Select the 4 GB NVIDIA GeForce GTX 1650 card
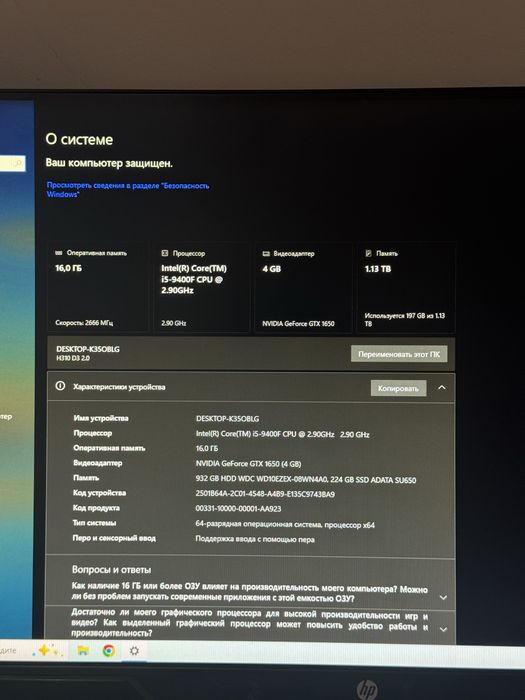The width and height of the screenshot is (525, 700). point(303,288)
